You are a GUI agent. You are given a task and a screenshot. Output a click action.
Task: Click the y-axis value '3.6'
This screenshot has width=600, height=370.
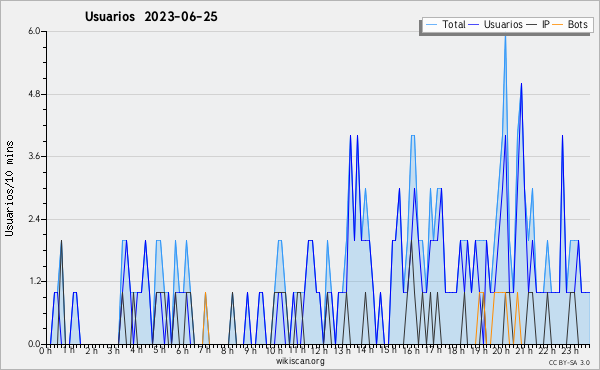pyautogui.click(x=34, y=156)
